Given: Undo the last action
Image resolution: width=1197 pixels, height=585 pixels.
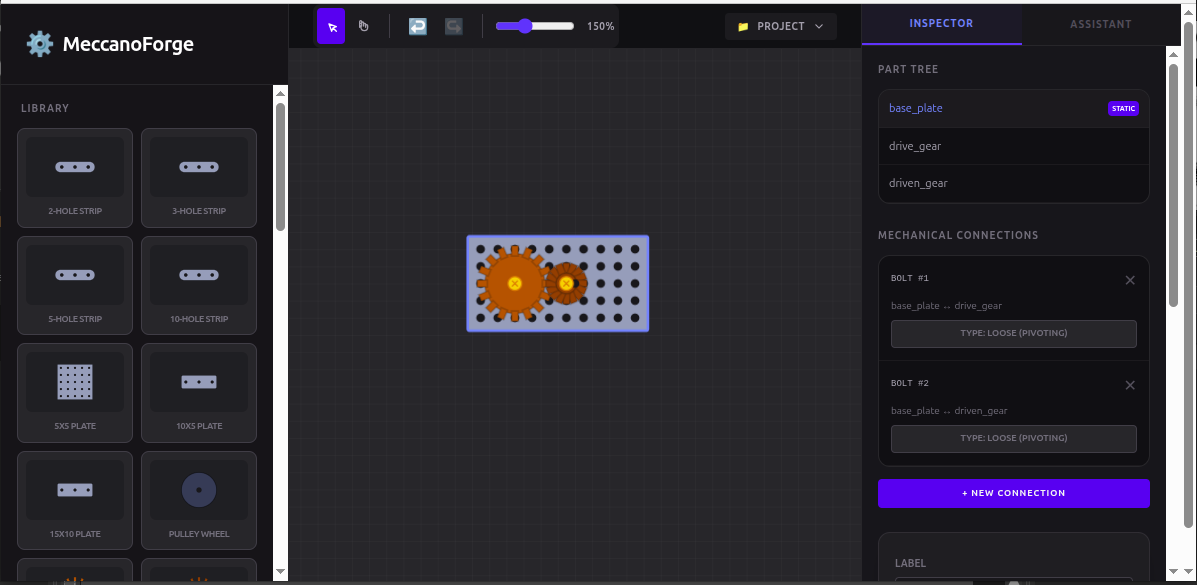Looking at the screenshot, I should [418, 27].
